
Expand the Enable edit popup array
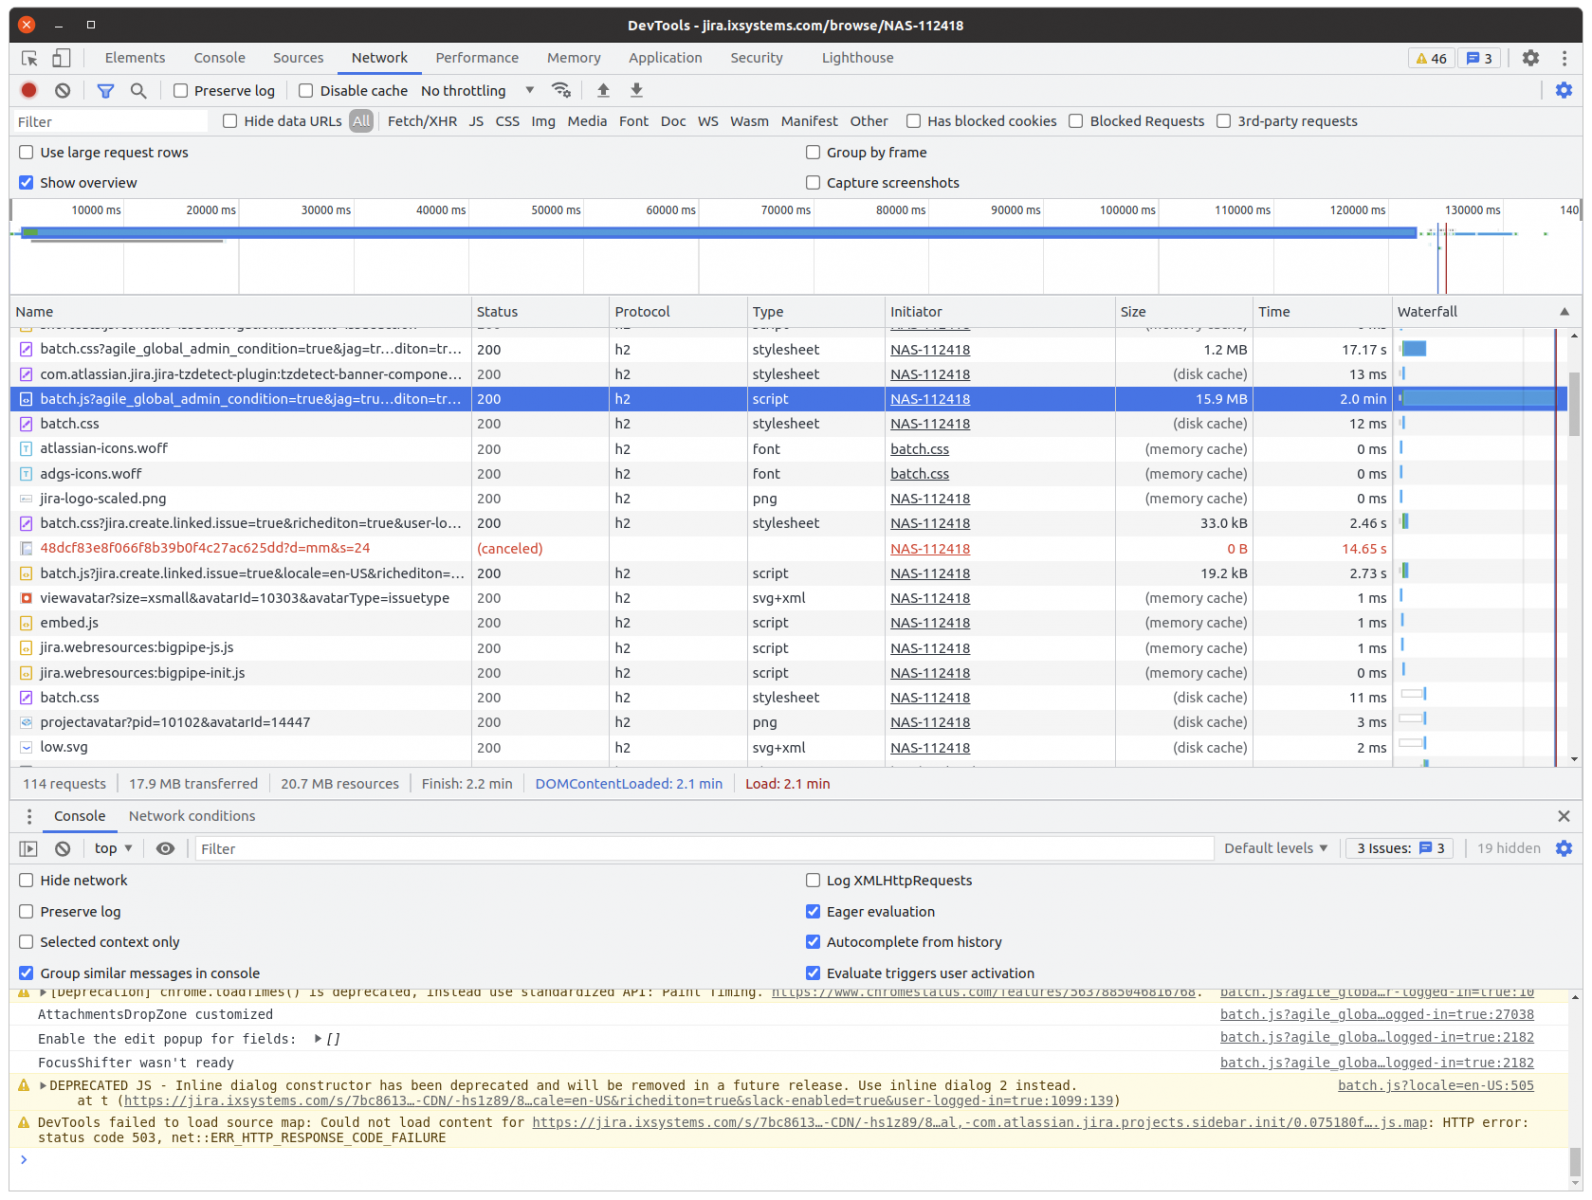coord(318,1039)
